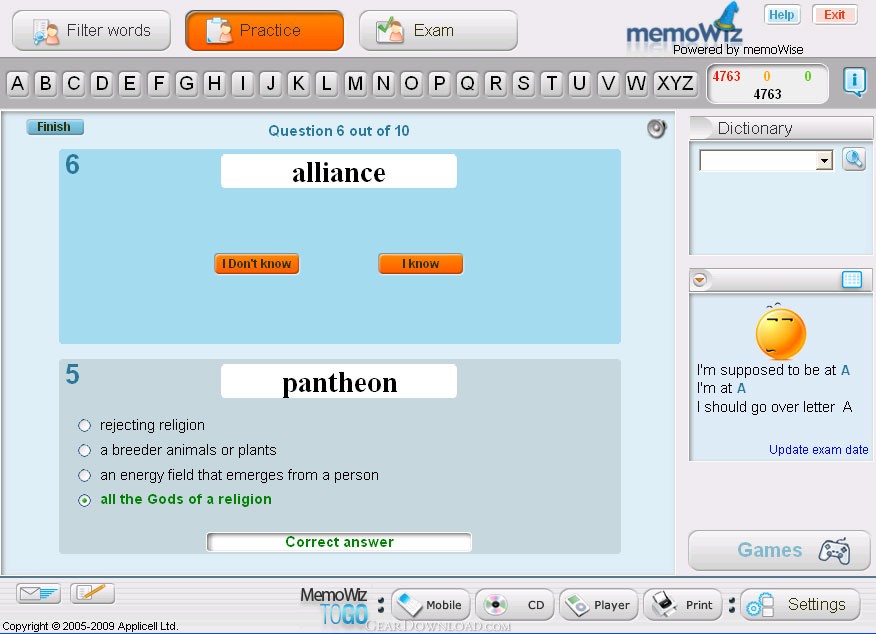Select letter T filter
Image resolution: width=876 pixels, height=634 pixels.
[552, 83]
